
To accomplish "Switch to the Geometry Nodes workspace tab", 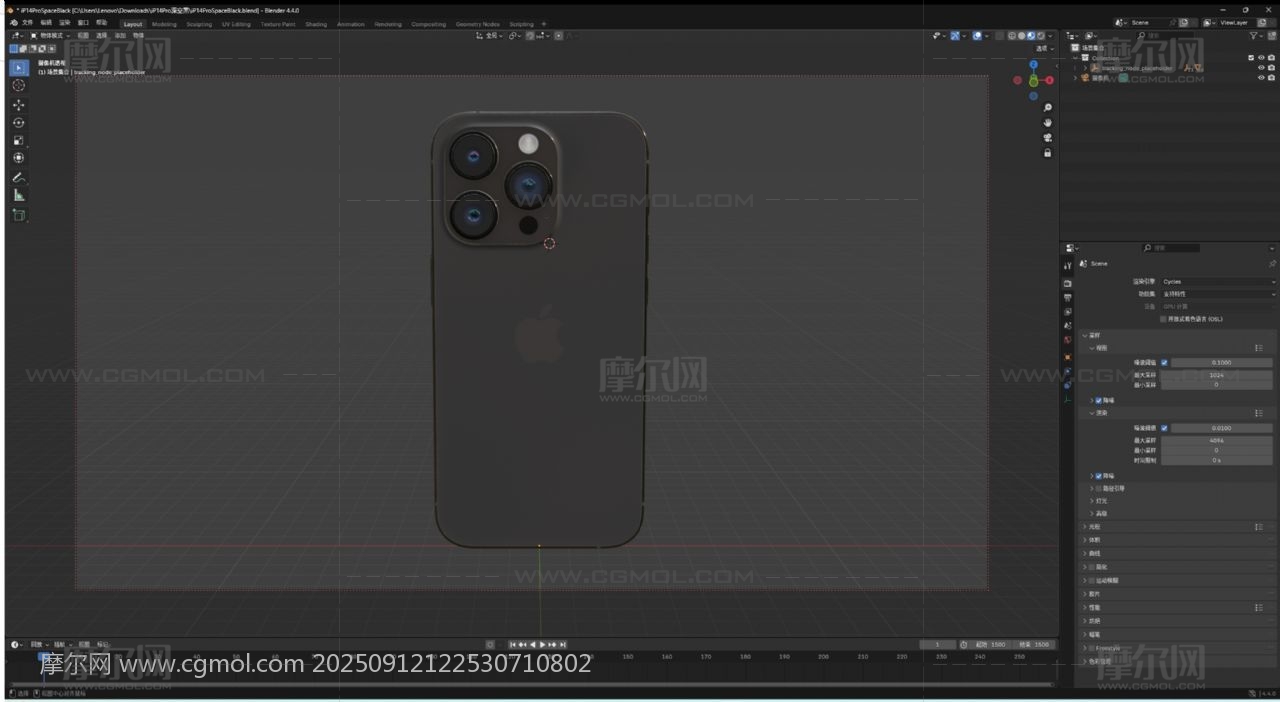I will click(477, 24).
